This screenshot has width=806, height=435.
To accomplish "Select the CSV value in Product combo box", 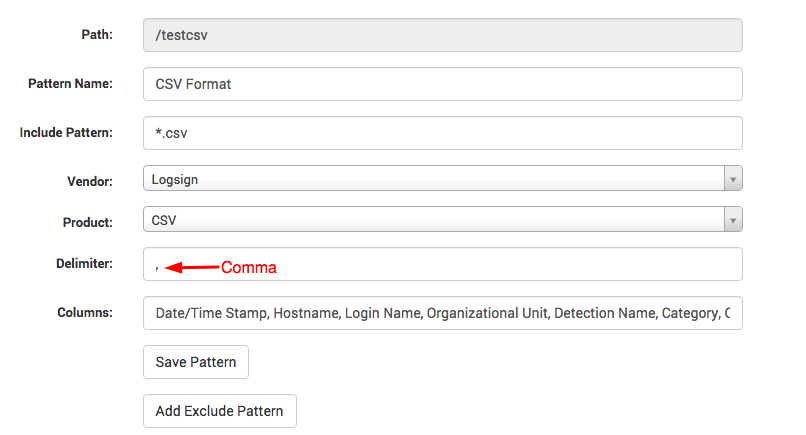I will click(164, 220).
